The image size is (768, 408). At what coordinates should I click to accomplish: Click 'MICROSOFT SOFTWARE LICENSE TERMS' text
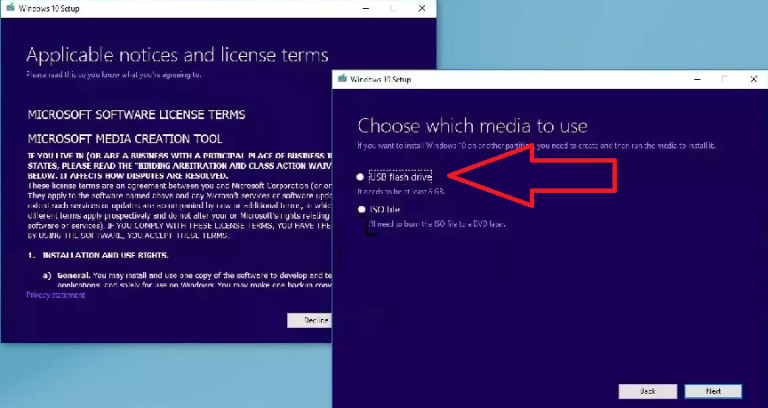point(137,115)
